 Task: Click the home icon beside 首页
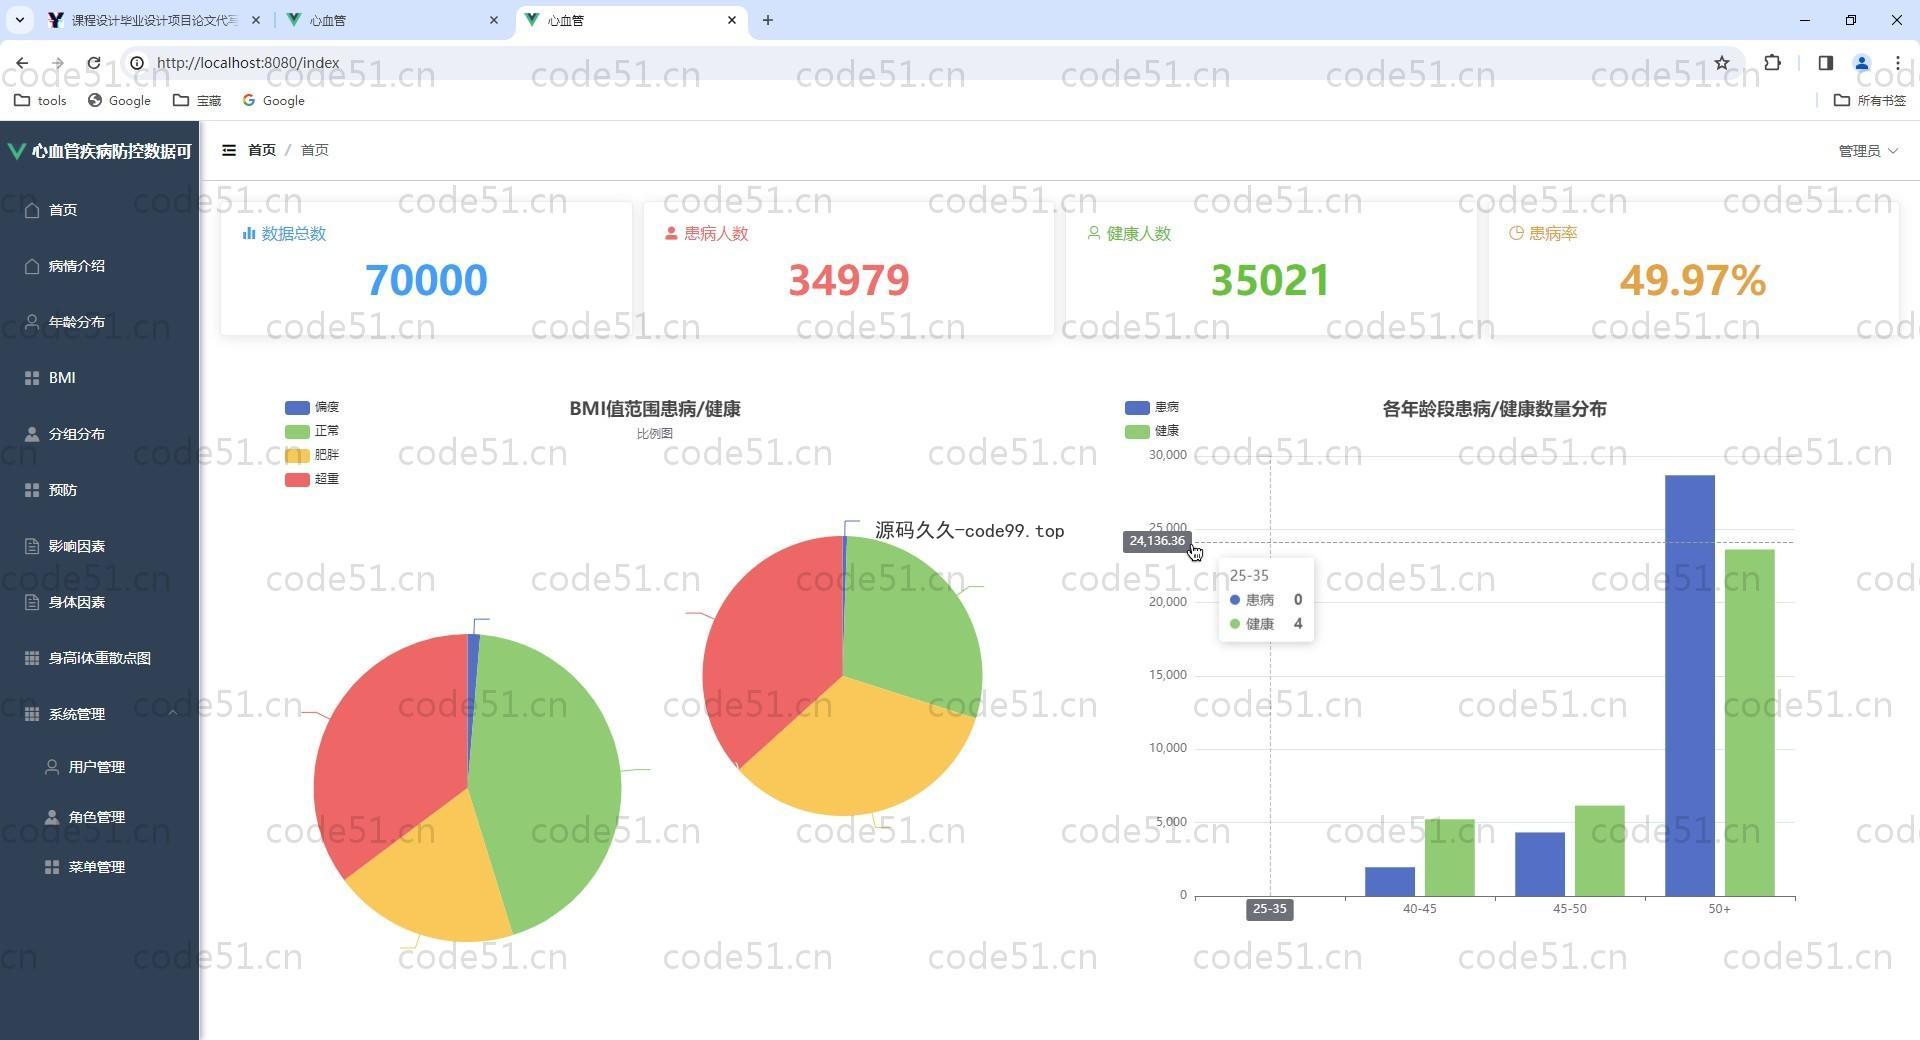(32, 210)
